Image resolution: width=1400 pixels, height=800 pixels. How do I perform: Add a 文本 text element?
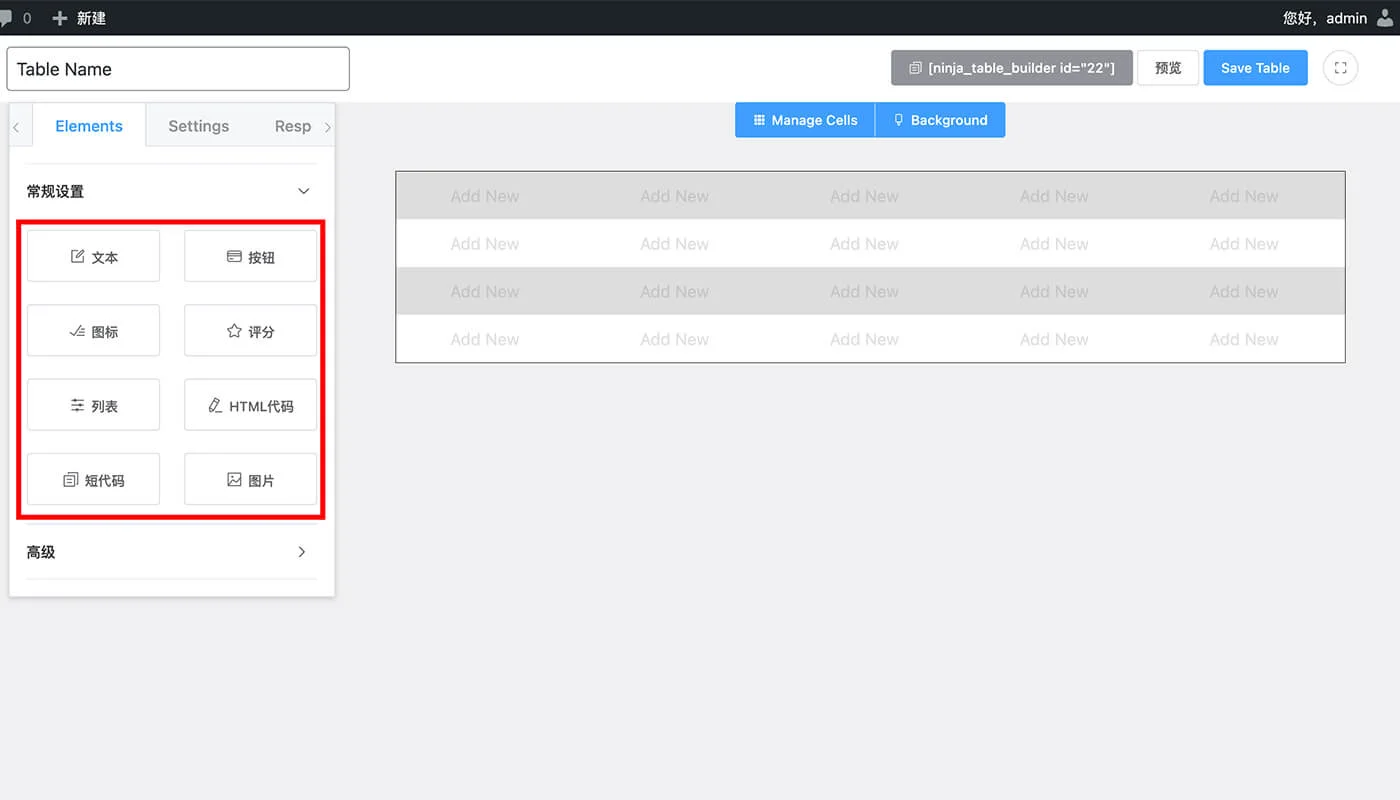pos(93,257)
